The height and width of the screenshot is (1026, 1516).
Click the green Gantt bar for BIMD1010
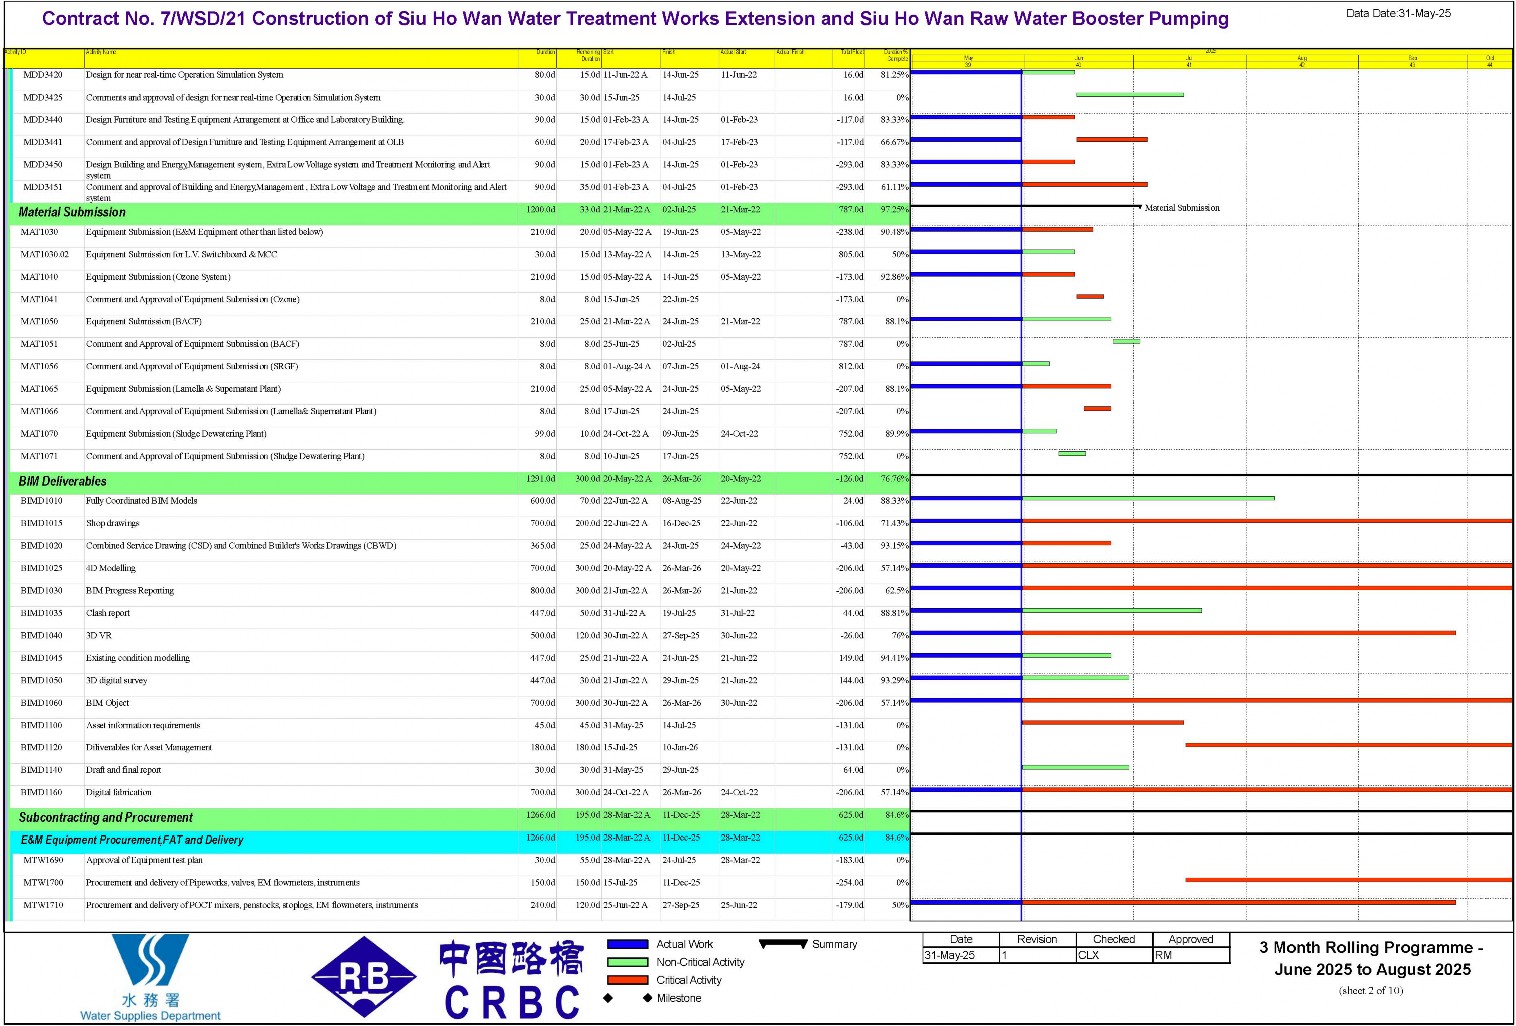[x=1148, y=498]
